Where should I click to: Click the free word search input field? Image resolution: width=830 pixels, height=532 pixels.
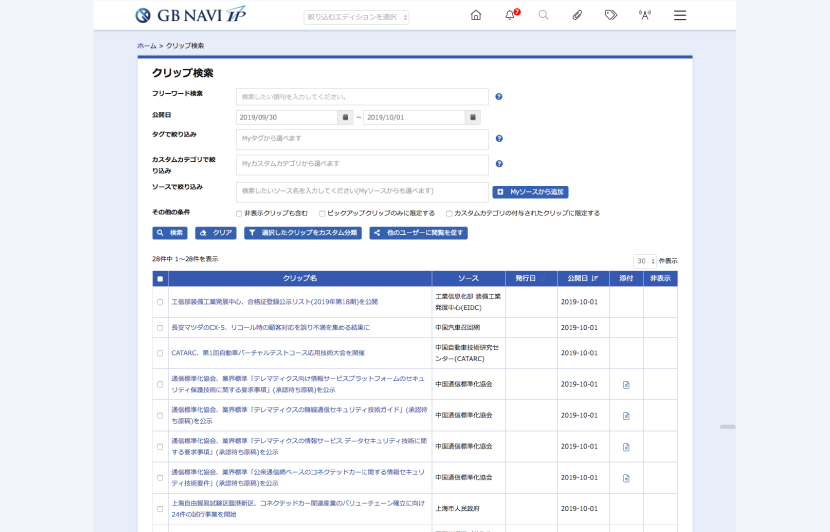pyautogui.click(x=362, y=97)
